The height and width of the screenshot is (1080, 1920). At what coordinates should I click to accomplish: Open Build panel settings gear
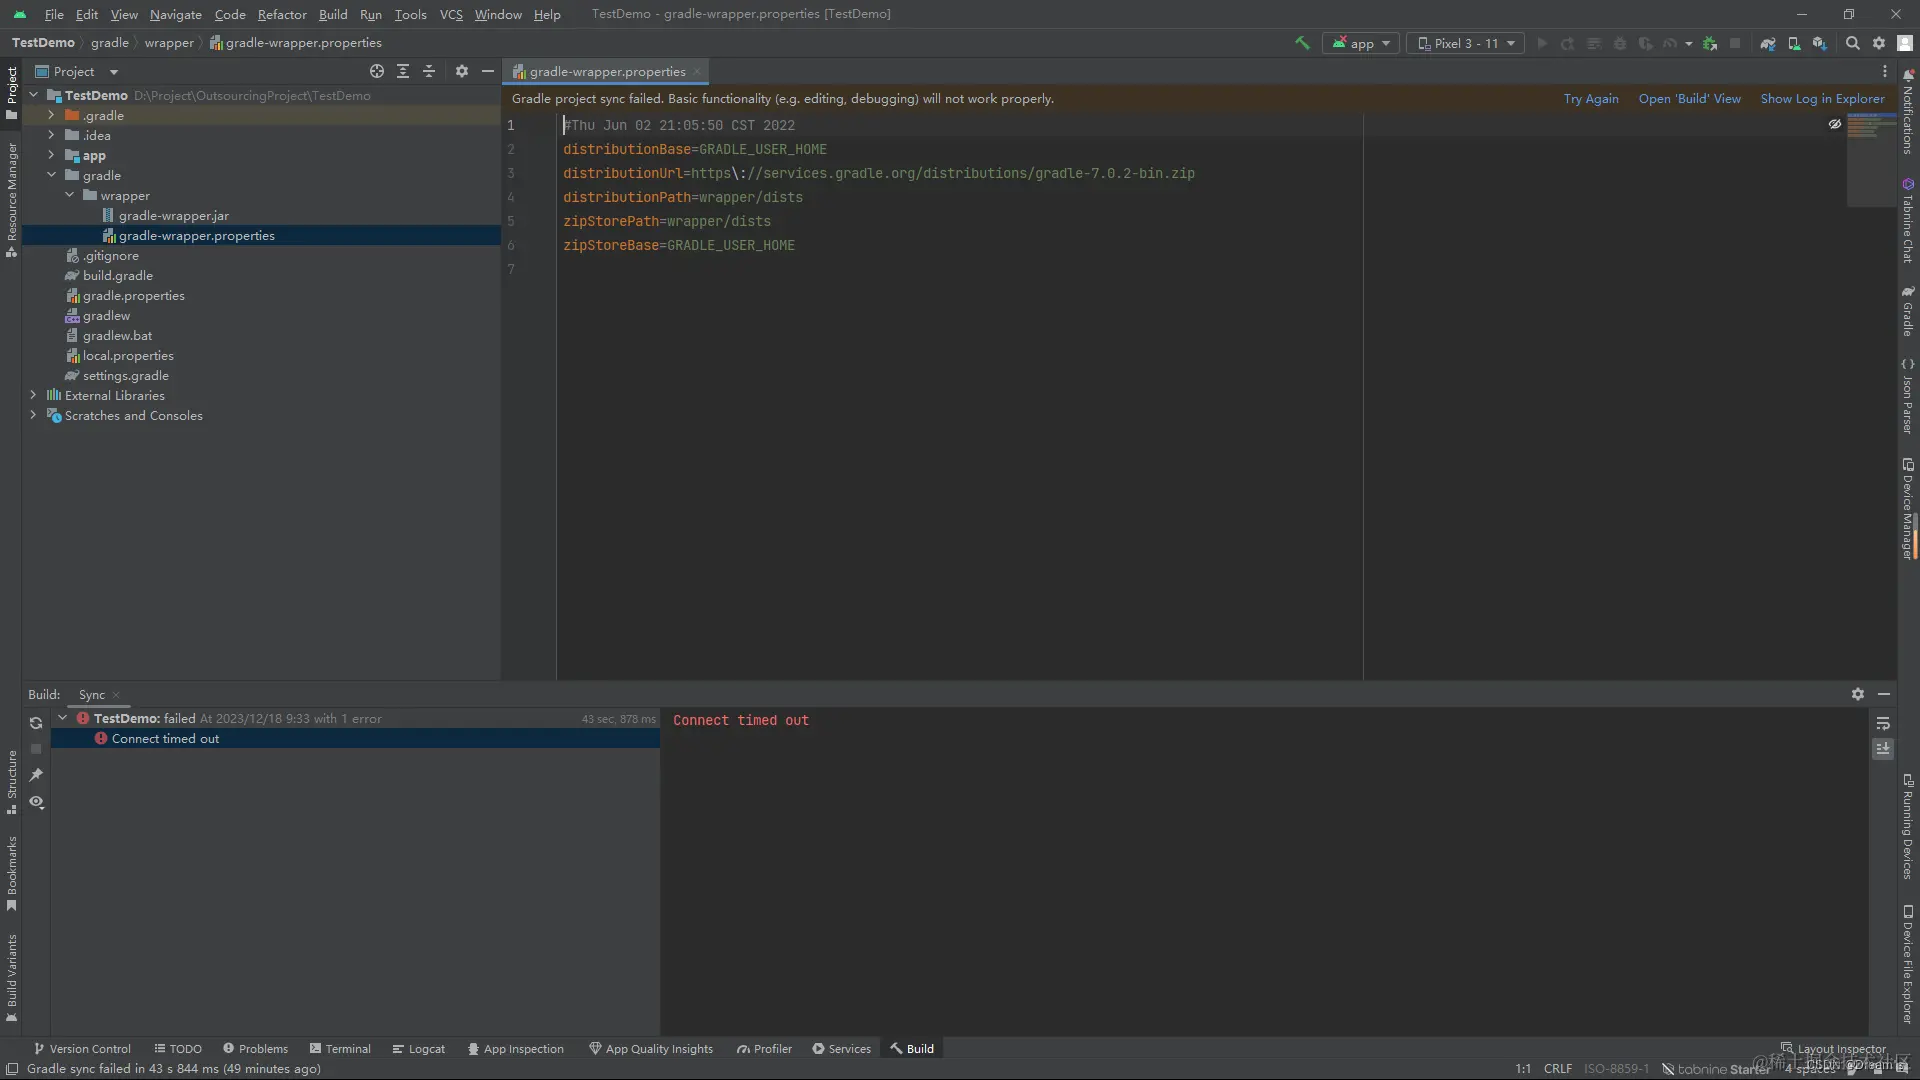tap(1858, 694)
